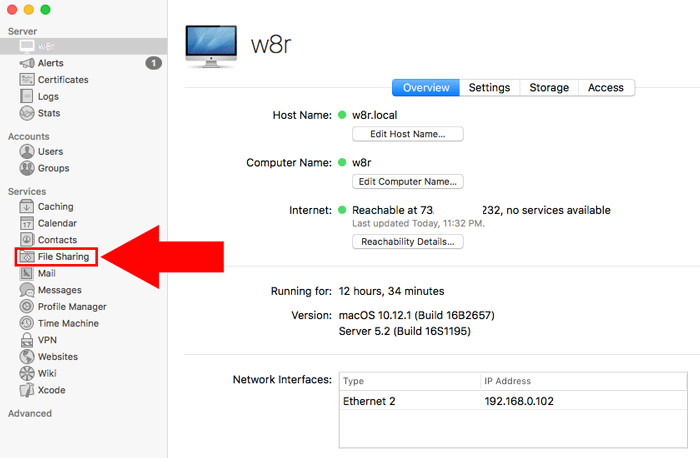The width and height of the screenshot is (700, 458).
Task: Open Websites globe icon
Action: [27, 356]
